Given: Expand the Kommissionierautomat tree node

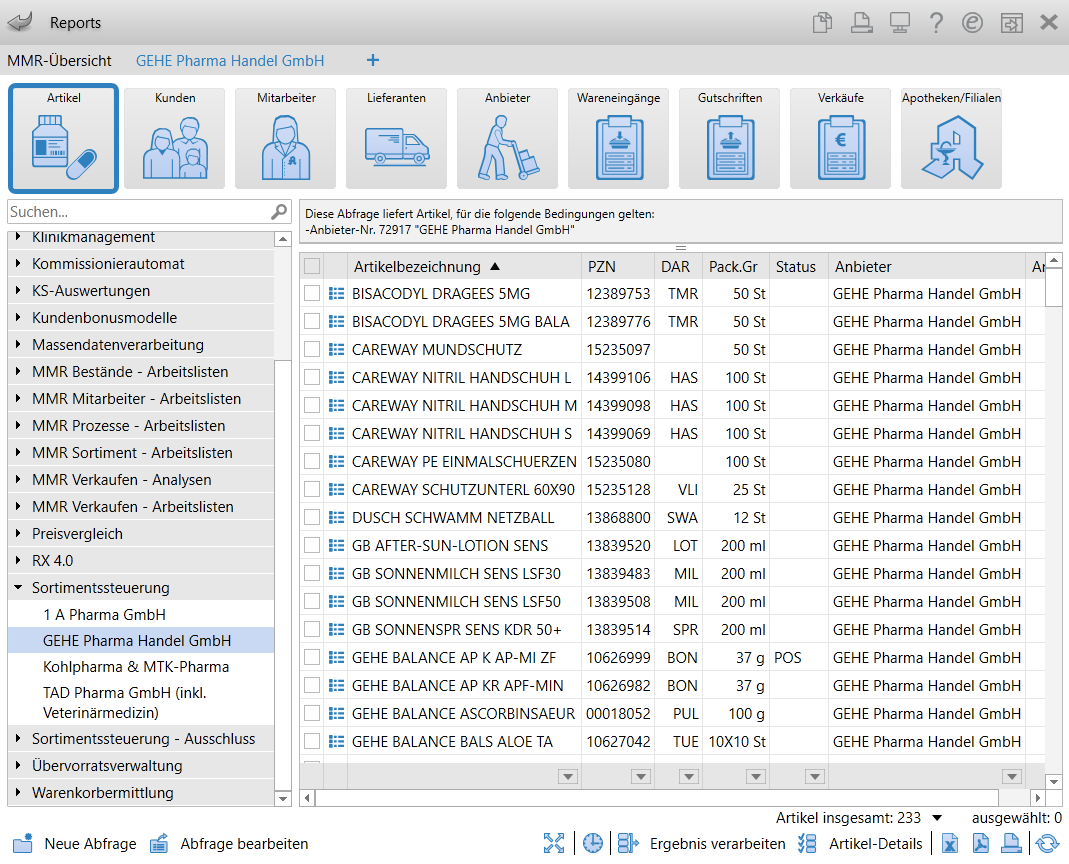Looking at the screenshot, I should pyautogui.click(x=18, y=263).
